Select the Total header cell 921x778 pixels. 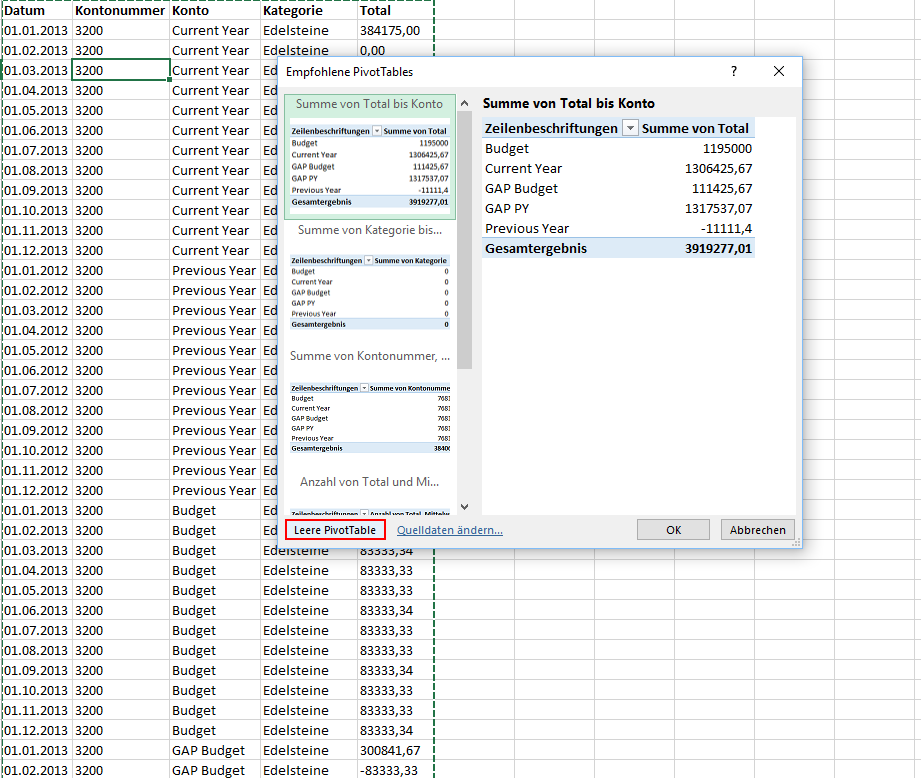395,11
